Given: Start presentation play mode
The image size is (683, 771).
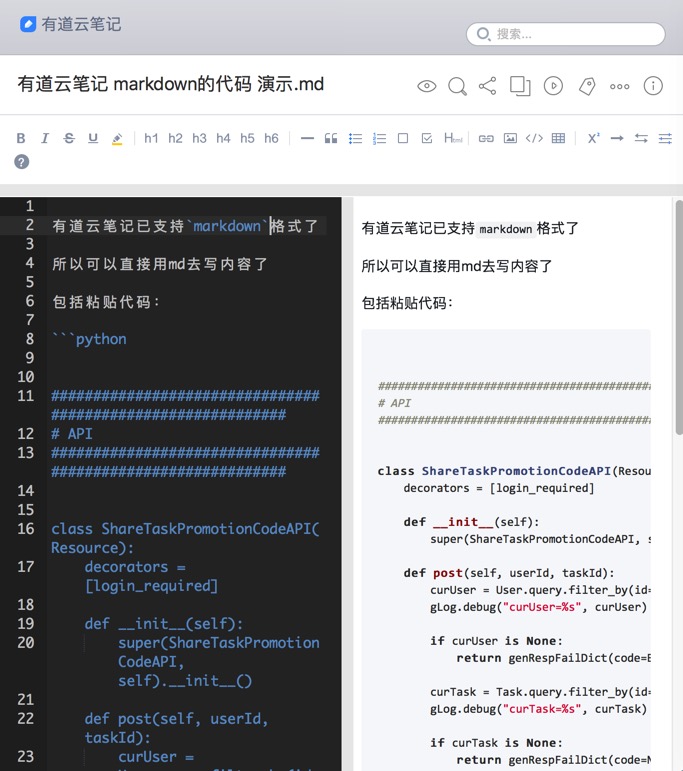Looking at the screenshot, I should point(553,86).
